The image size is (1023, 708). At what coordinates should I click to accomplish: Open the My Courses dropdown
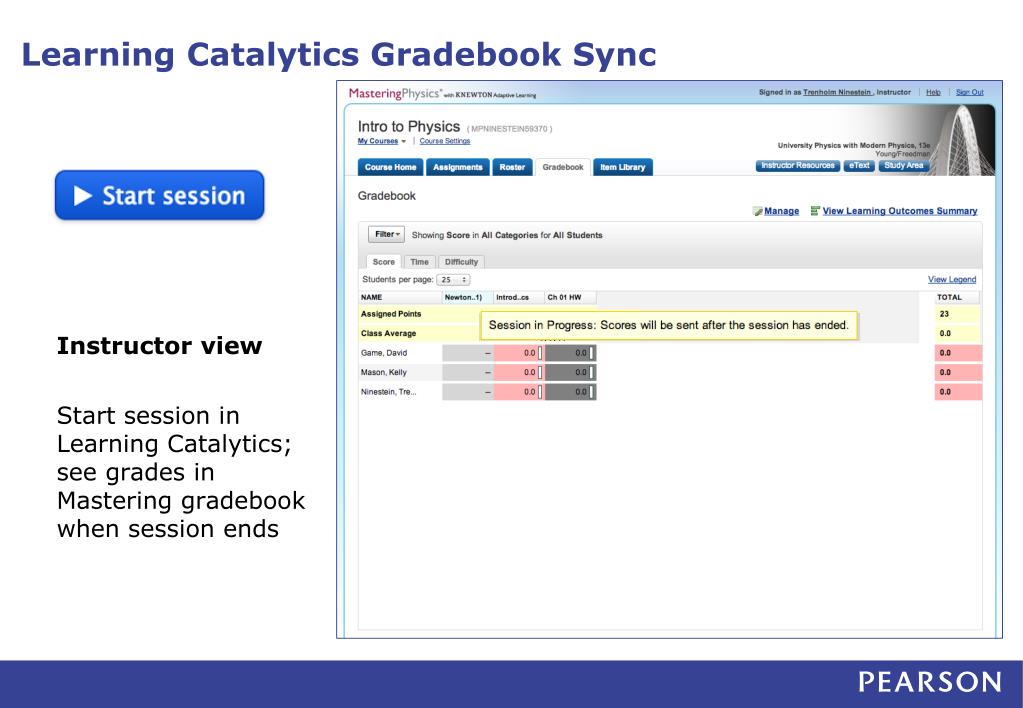381,141
